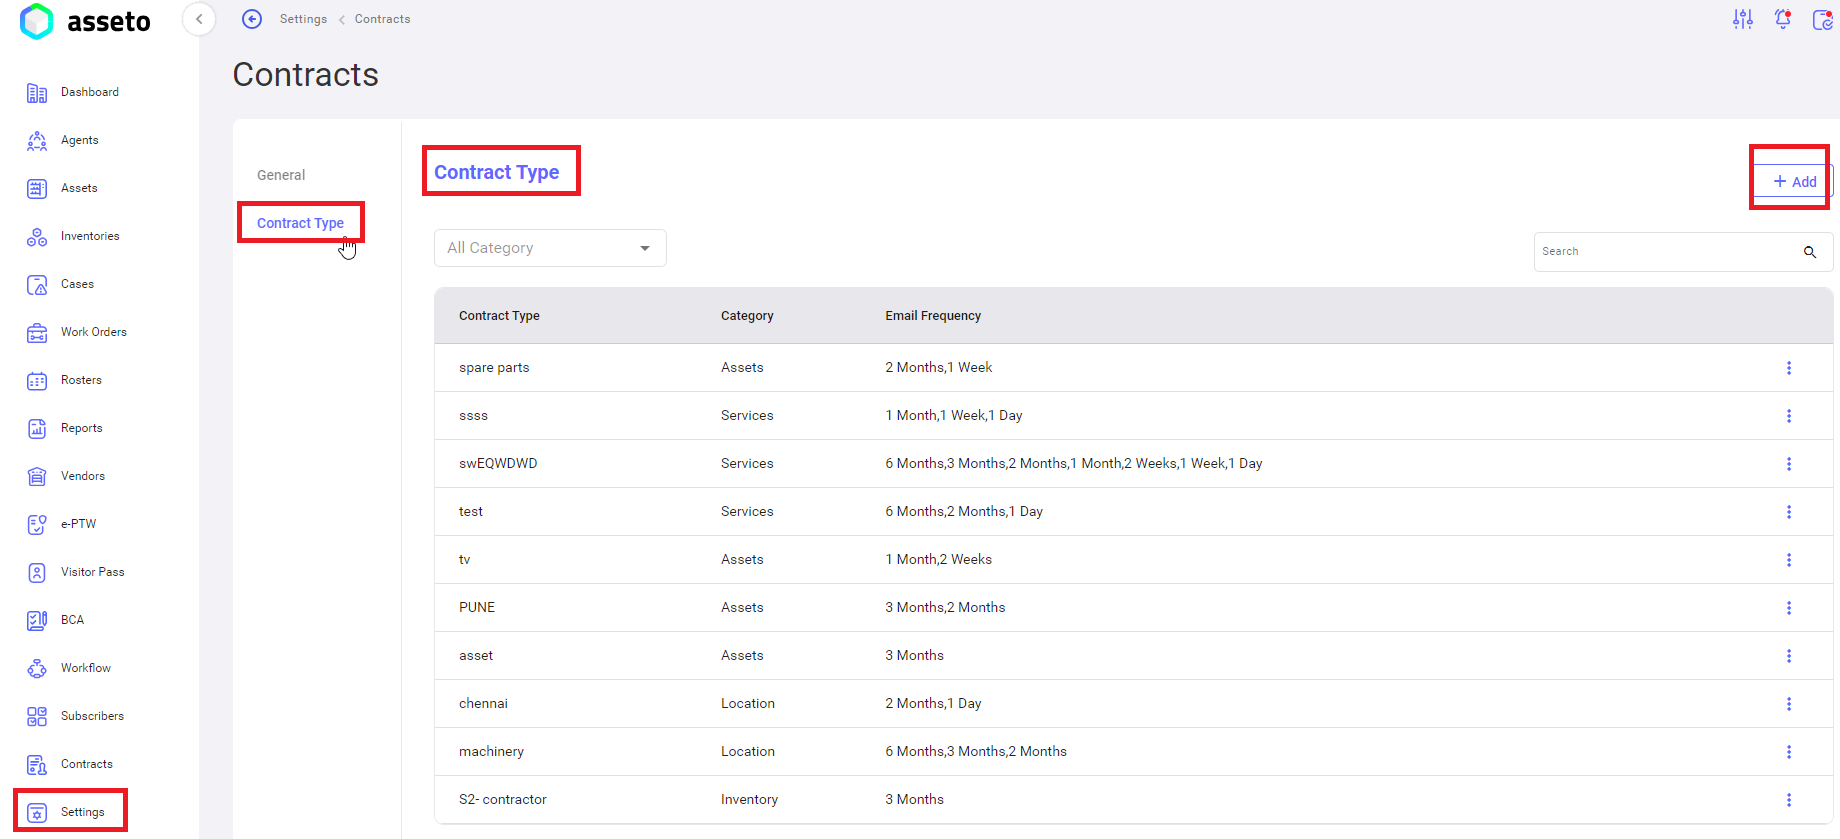Click the BCA sidebar icon
The height and width of the screenshot is (839, 1840).
(37, 621)
